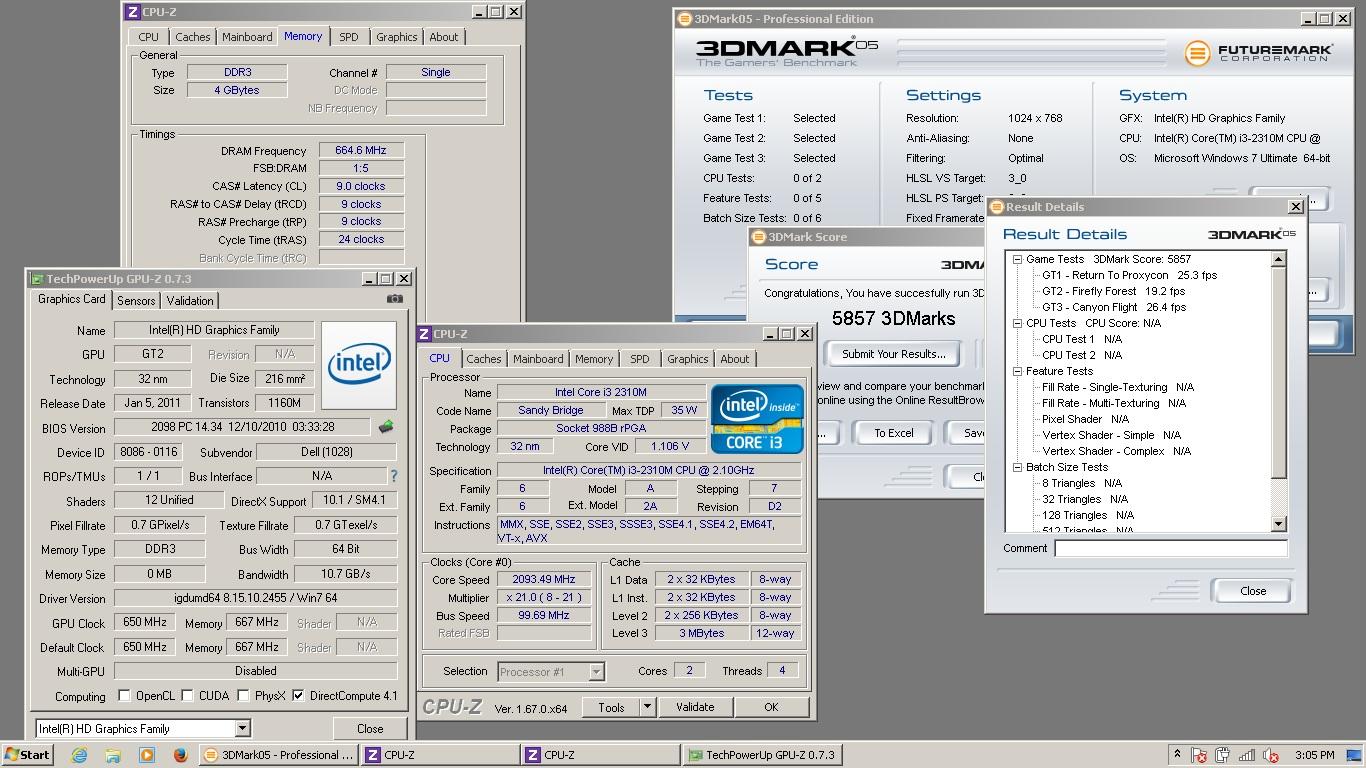
Task: Open the About tab in the Memory CPU-Z window
Action: point(444,37)
